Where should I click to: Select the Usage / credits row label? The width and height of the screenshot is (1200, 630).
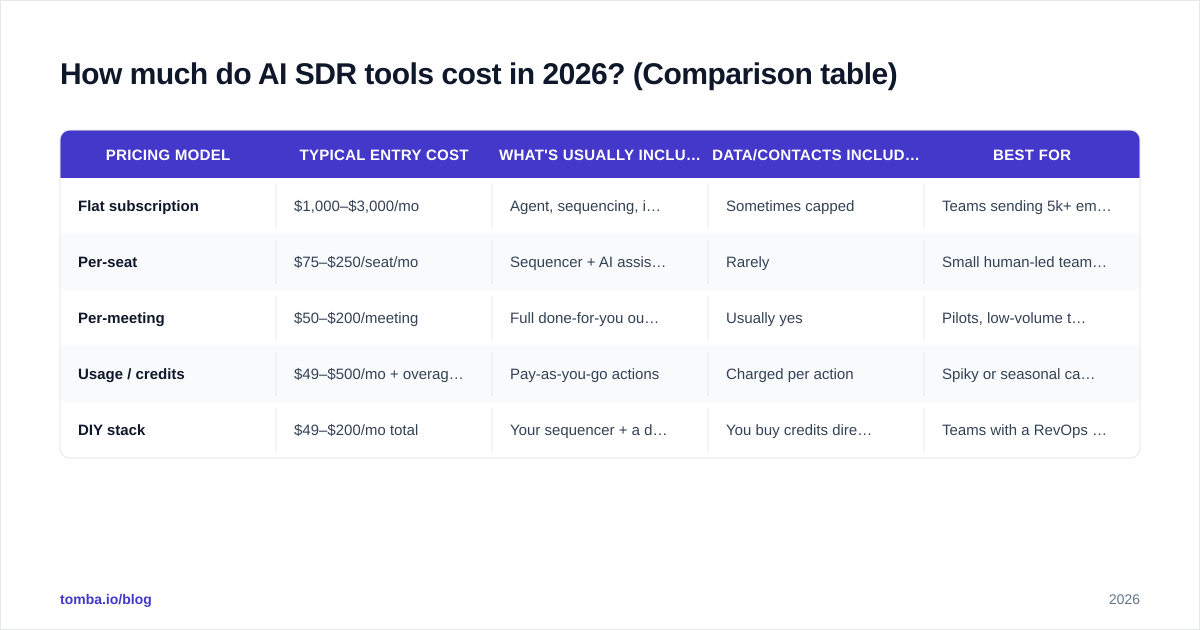coord(131,374)
